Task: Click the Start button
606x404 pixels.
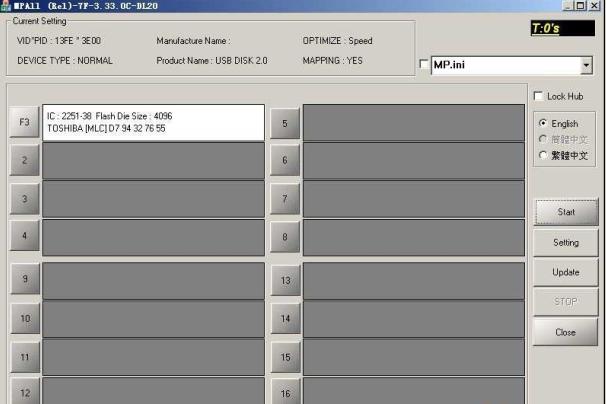Action: click(x=566, y=212)
